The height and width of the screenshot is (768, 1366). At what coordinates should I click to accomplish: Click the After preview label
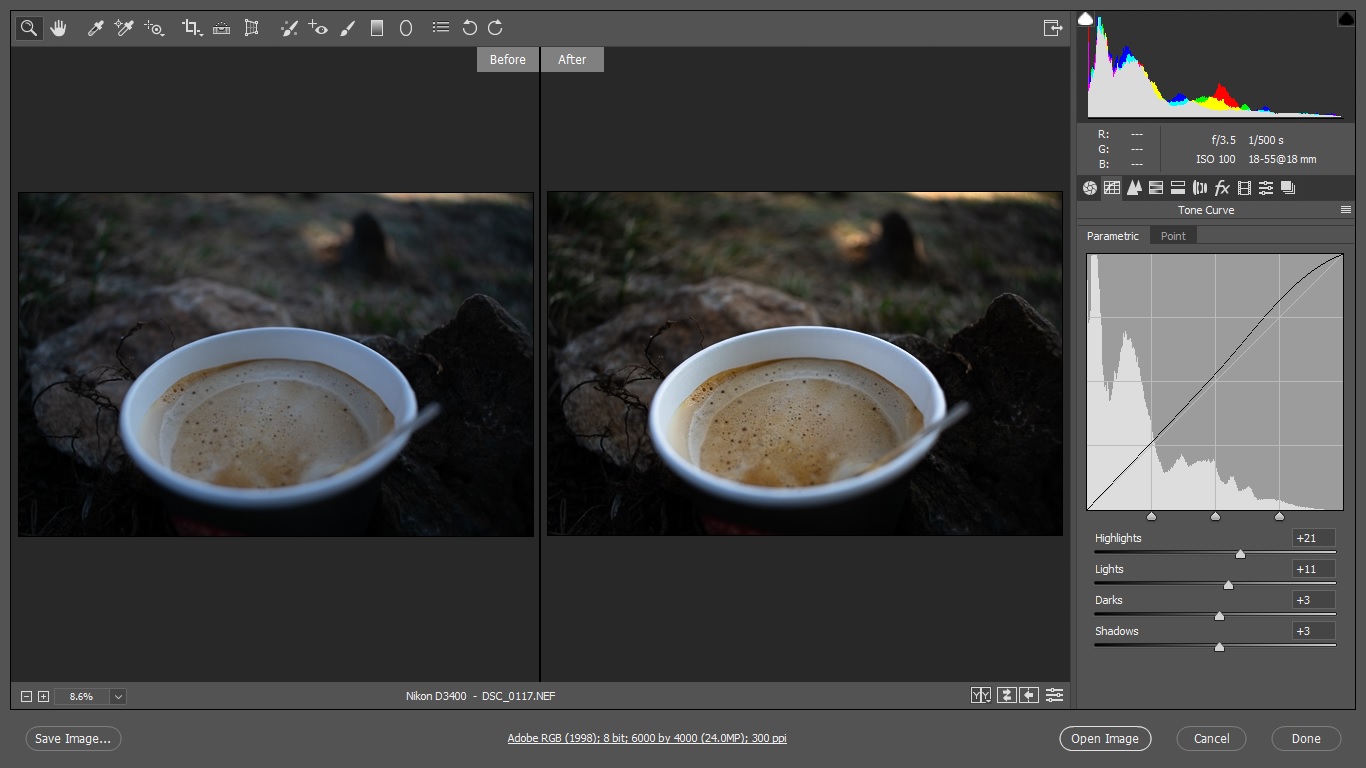[x=572, y=60]
